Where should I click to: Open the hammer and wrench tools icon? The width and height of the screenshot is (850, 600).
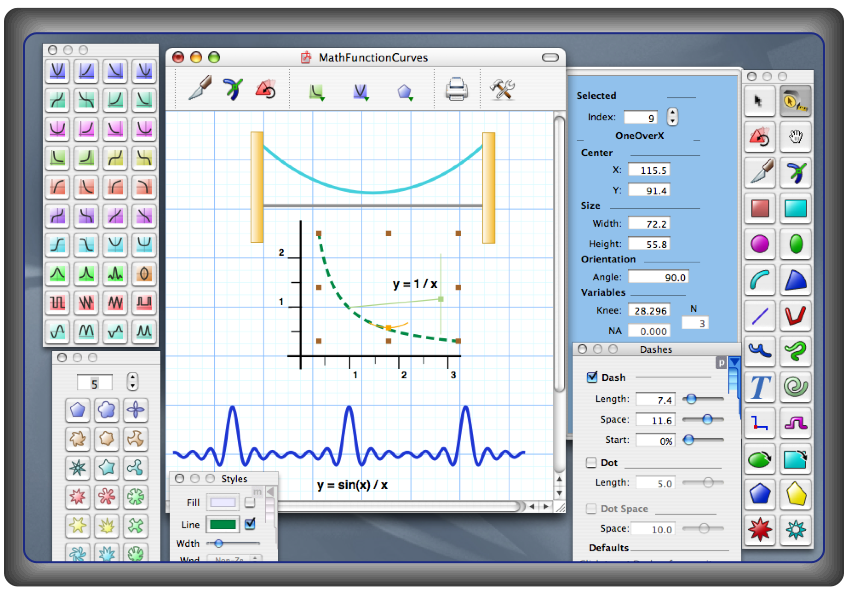[502, 89]
